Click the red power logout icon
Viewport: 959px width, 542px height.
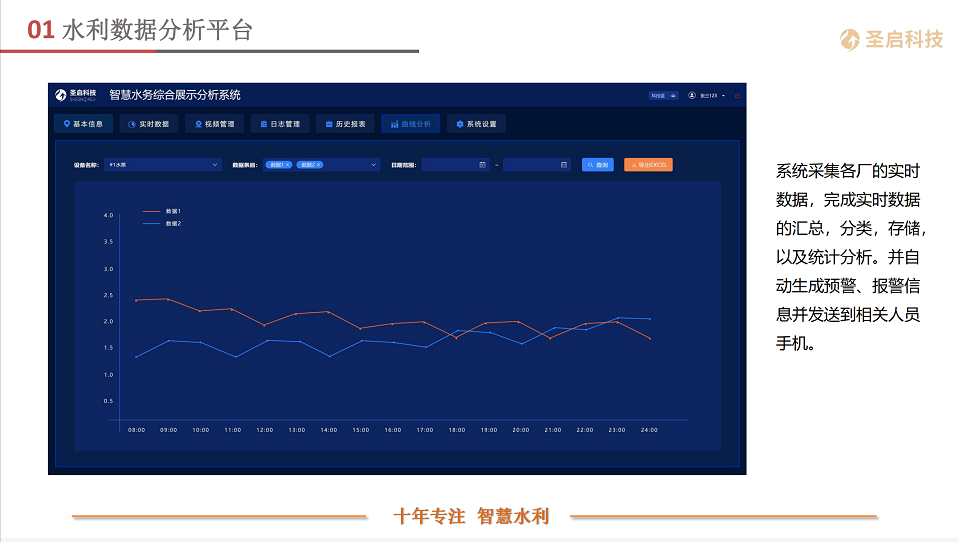pos(737,95)
